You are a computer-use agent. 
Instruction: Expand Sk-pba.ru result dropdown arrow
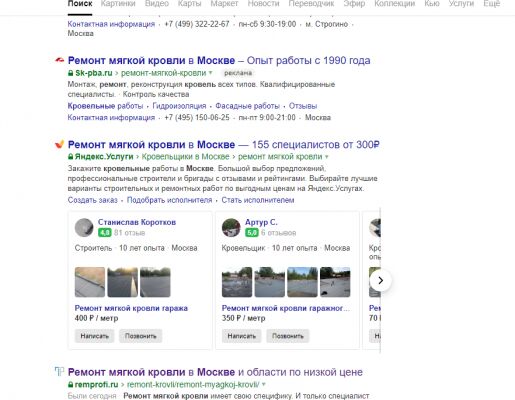coord(210,73)
